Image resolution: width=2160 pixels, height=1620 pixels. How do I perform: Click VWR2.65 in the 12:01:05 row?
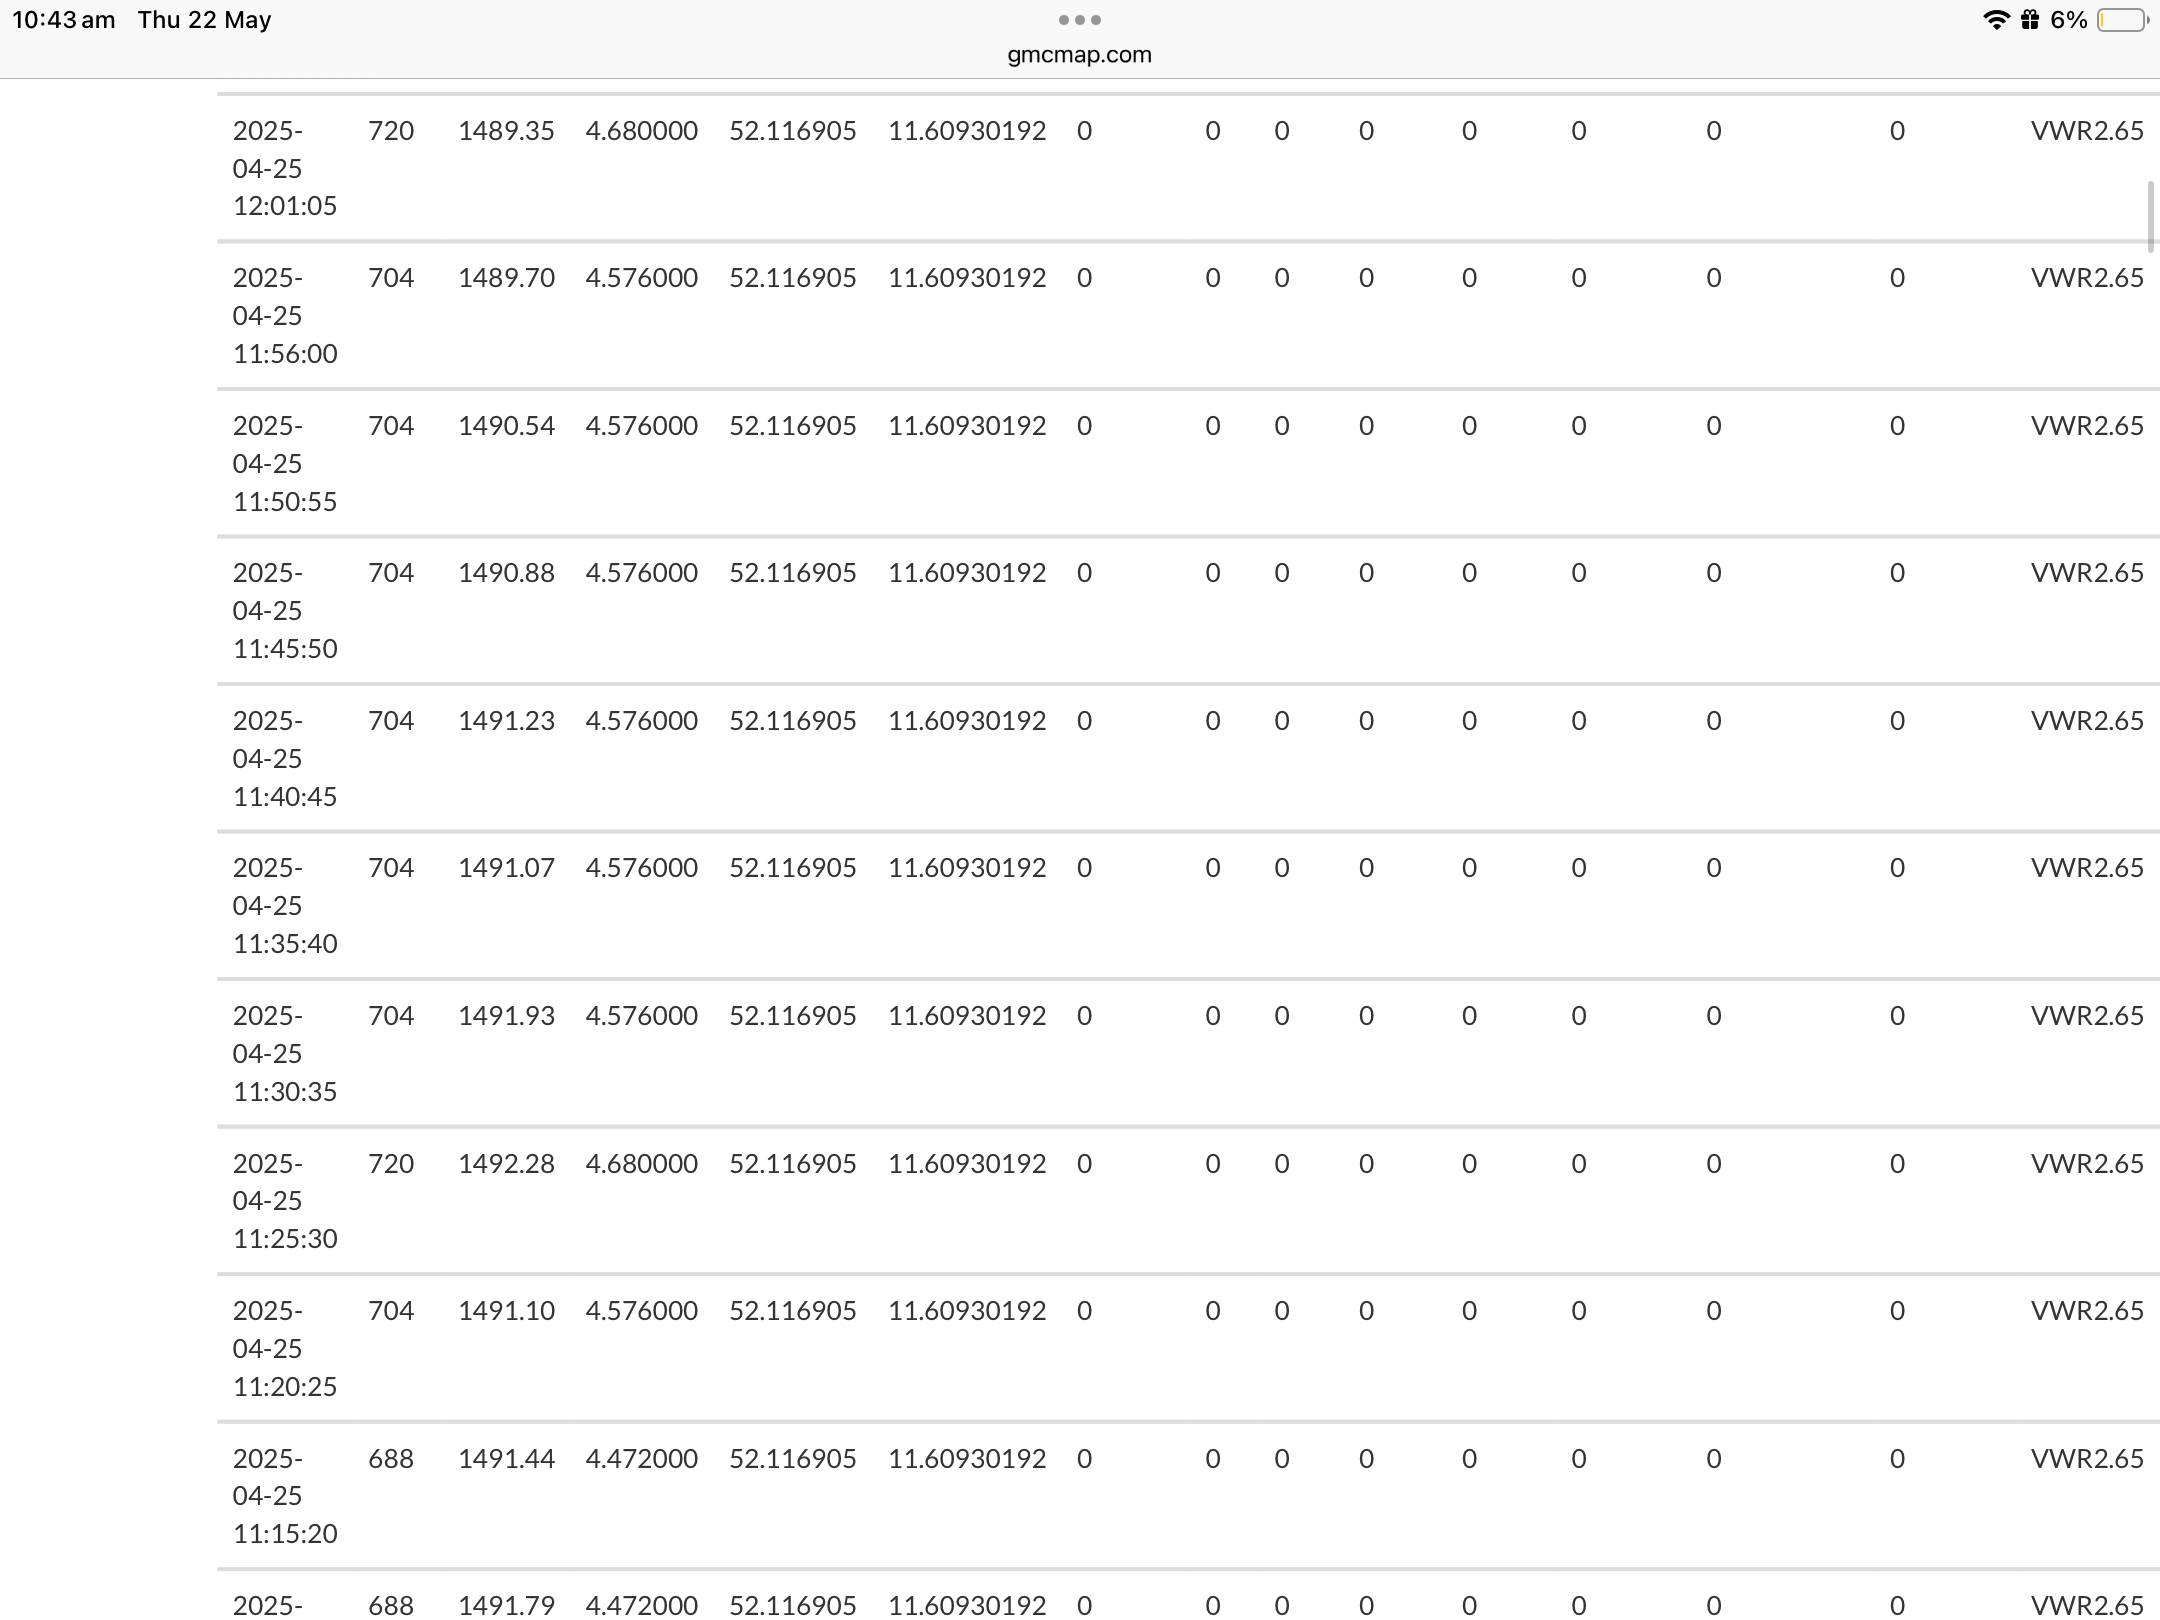pyautogui.click(x=2087, y=131)
